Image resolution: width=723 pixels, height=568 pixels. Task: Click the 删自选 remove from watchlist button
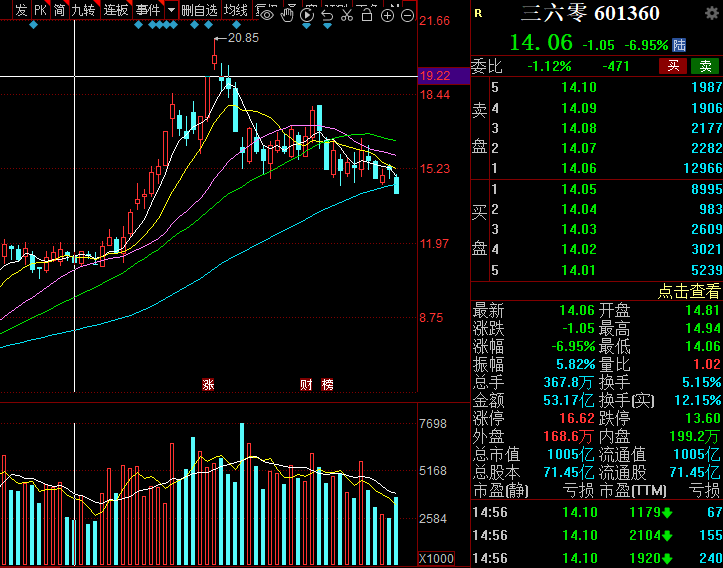[x=199, y=10]
